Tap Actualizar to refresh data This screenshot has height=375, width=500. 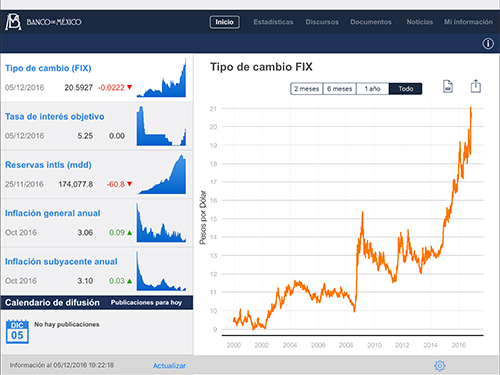pyautogui.click(x=169, y=366)
